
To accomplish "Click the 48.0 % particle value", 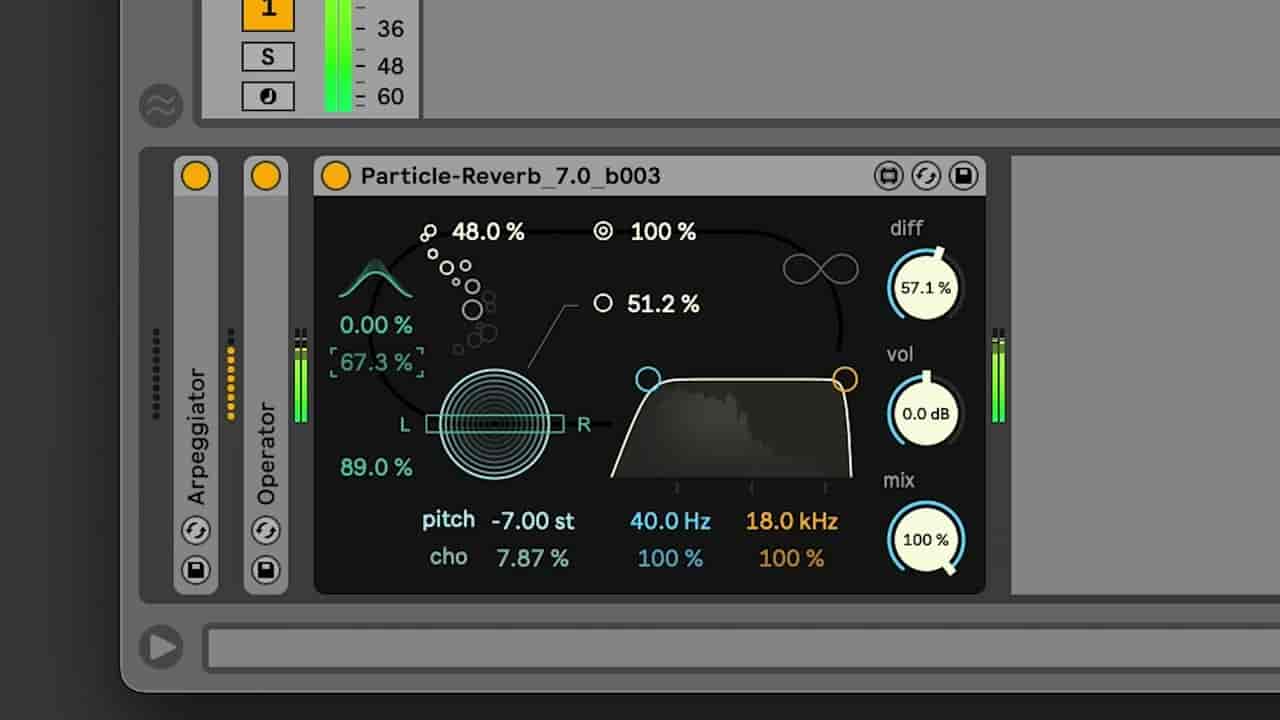I will pyautogui.click(x=488, y=232).
